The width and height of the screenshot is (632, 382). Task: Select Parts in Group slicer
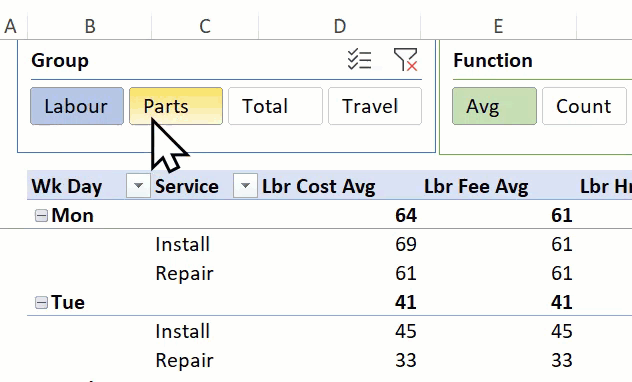(x=176, y=106)
